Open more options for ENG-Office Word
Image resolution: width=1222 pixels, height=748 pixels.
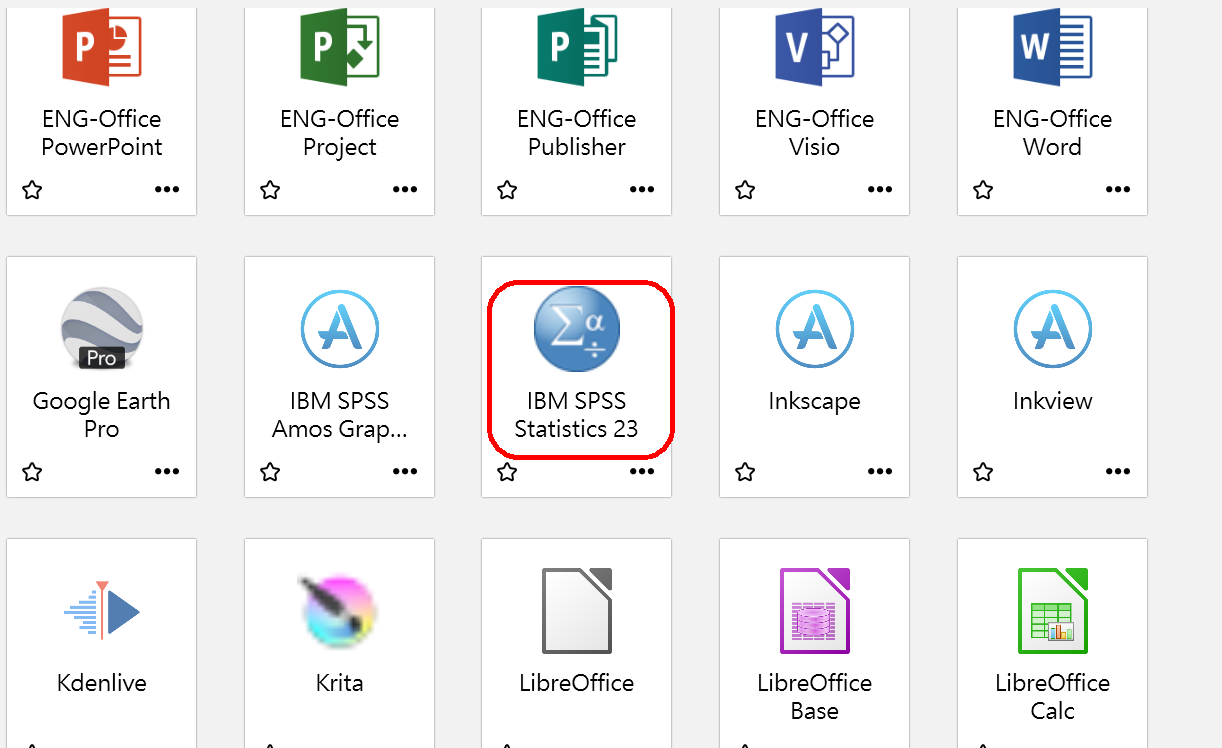coord(1117,190)
